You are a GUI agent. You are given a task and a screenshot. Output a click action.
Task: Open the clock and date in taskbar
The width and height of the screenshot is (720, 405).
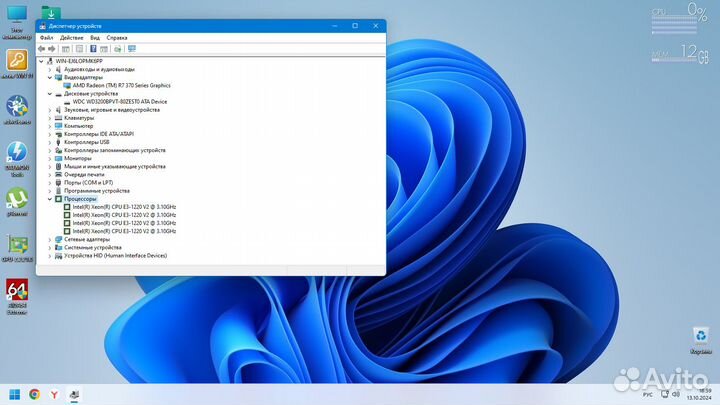click(699, 394)
